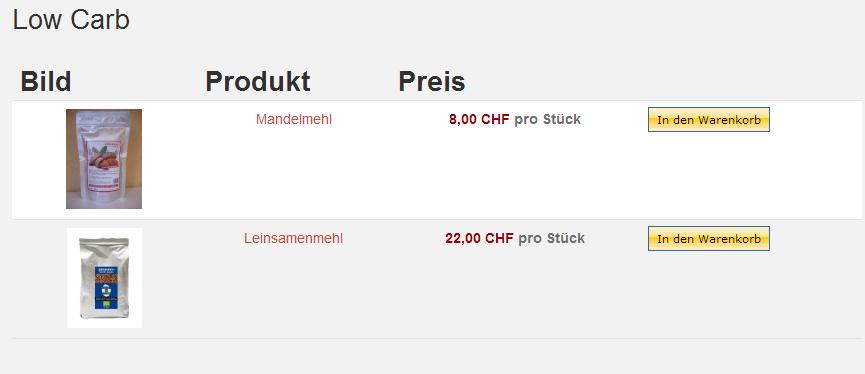Open the Leinsamenmehl product image
Image resolution: width=865 pixels, height=374 pixels.
[x=104, y=278]
